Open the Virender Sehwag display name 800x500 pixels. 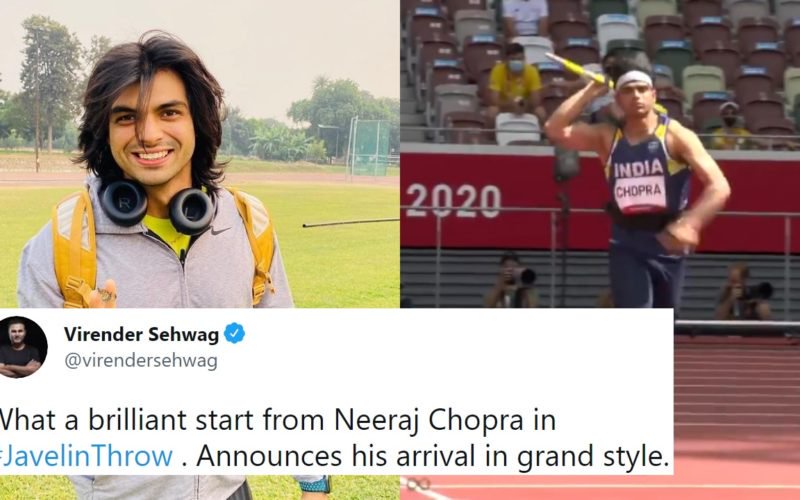tap(141, 334)
